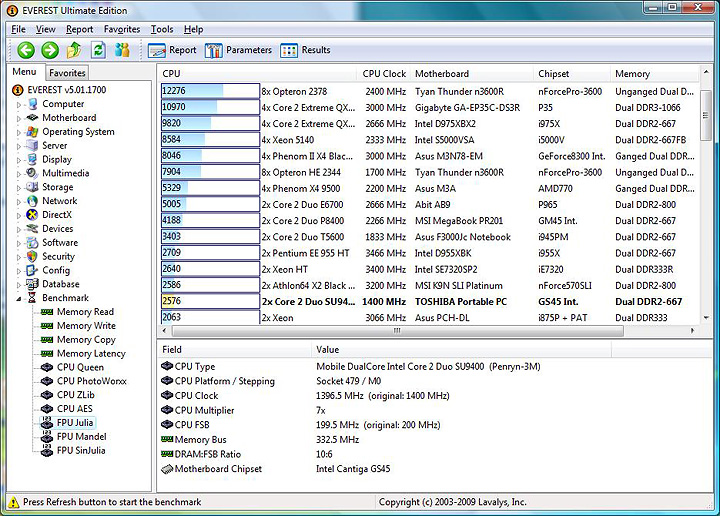The height and width of the screenshot is (516, 720).
Task: Open the Favorites menu
Action: click(122, 29)
